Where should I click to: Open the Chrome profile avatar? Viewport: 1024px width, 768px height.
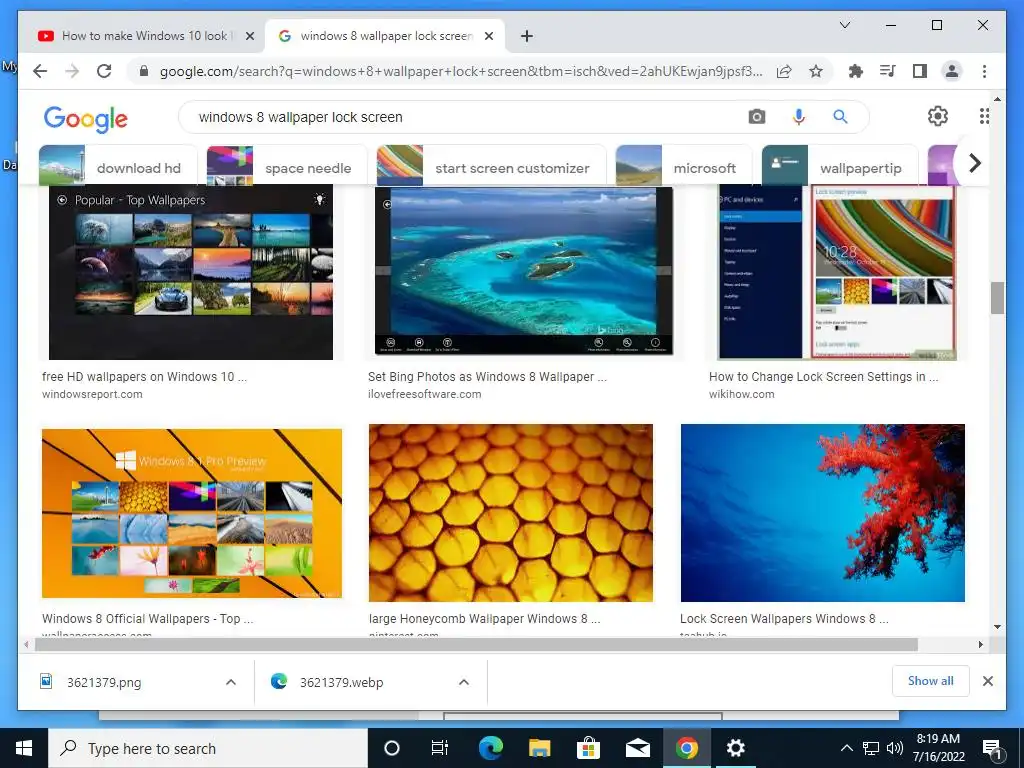952,71
